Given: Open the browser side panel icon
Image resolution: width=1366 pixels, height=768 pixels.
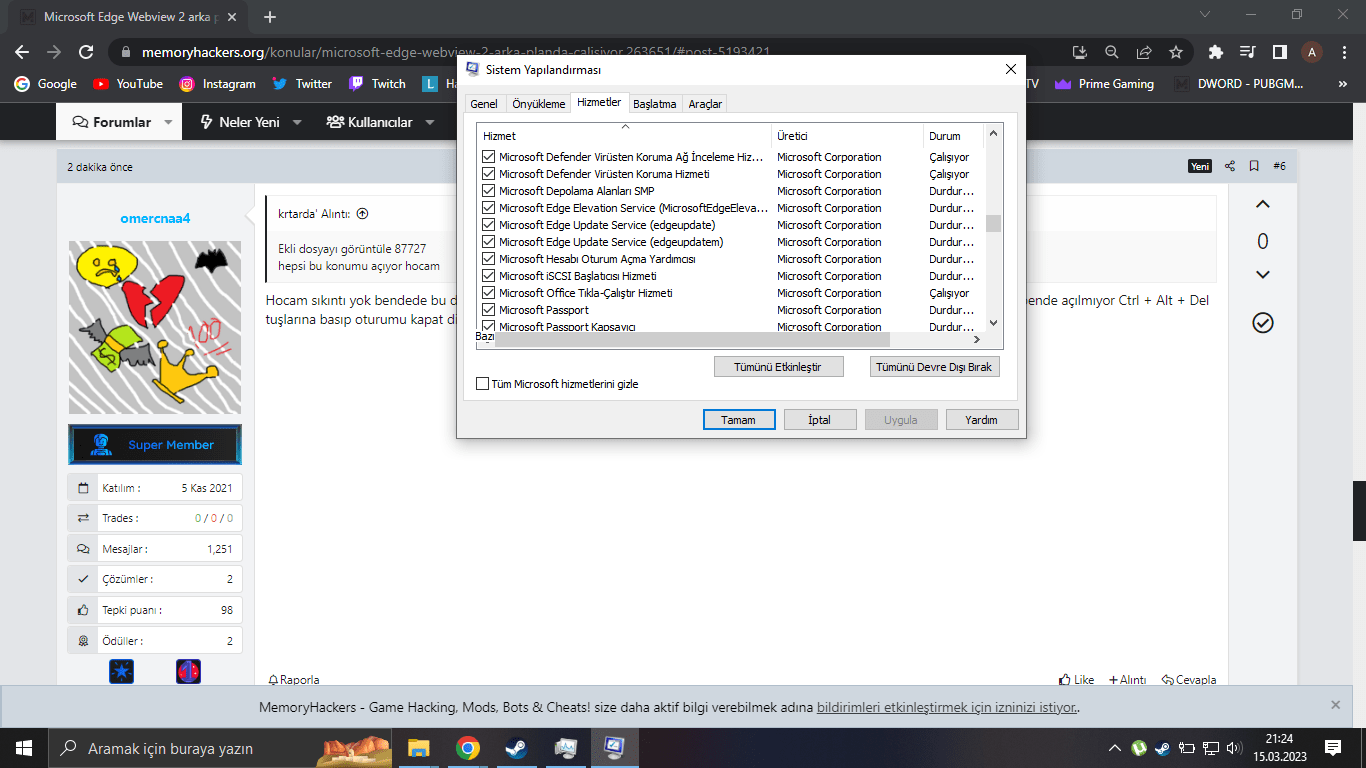Looking at the screenshot, I should coord(1279,52).
